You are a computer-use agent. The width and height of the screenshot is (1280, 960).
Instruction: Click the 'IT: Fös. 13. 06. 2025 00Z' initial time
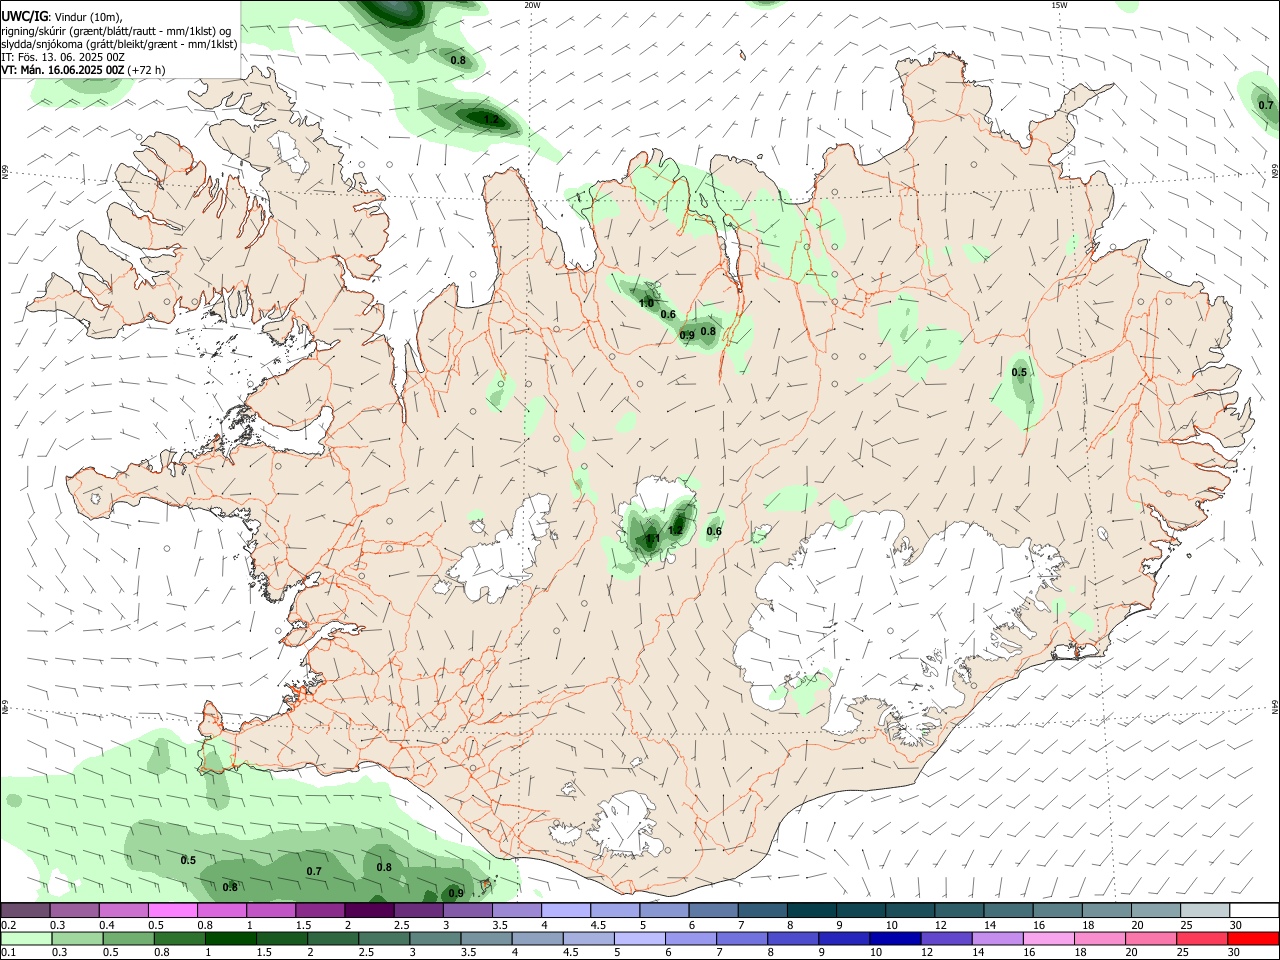coord(64,57)
